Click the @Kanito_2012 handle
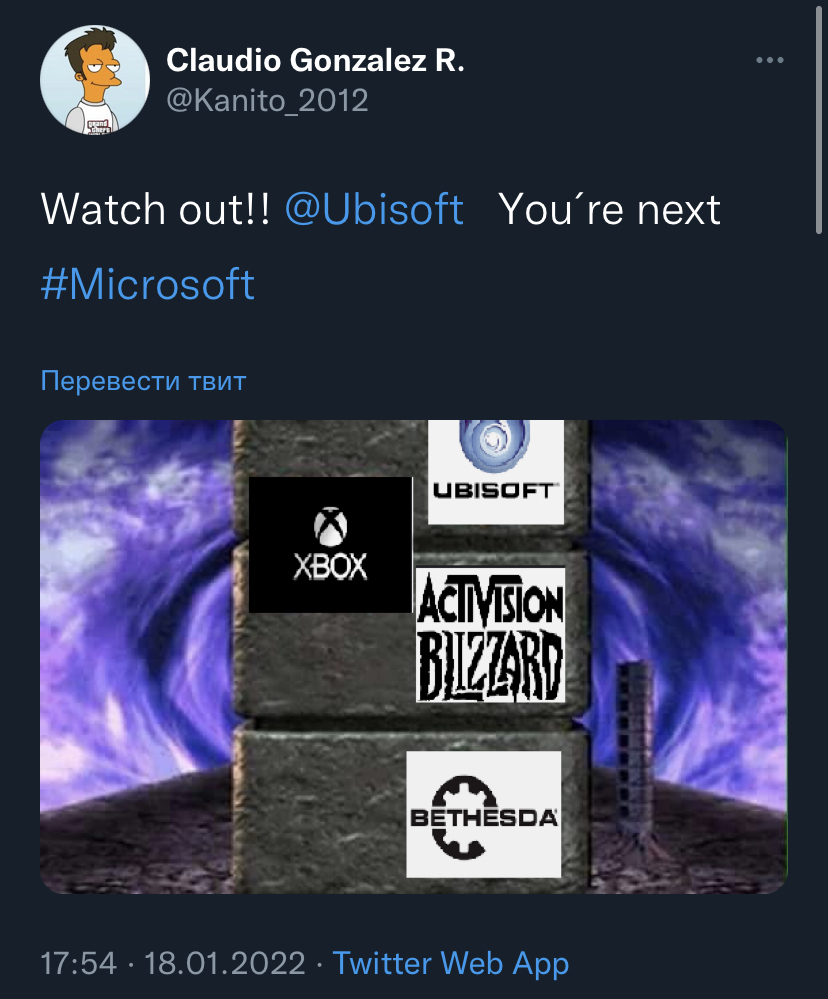Screen dimensions: 828x999 (x=267, y=101)
